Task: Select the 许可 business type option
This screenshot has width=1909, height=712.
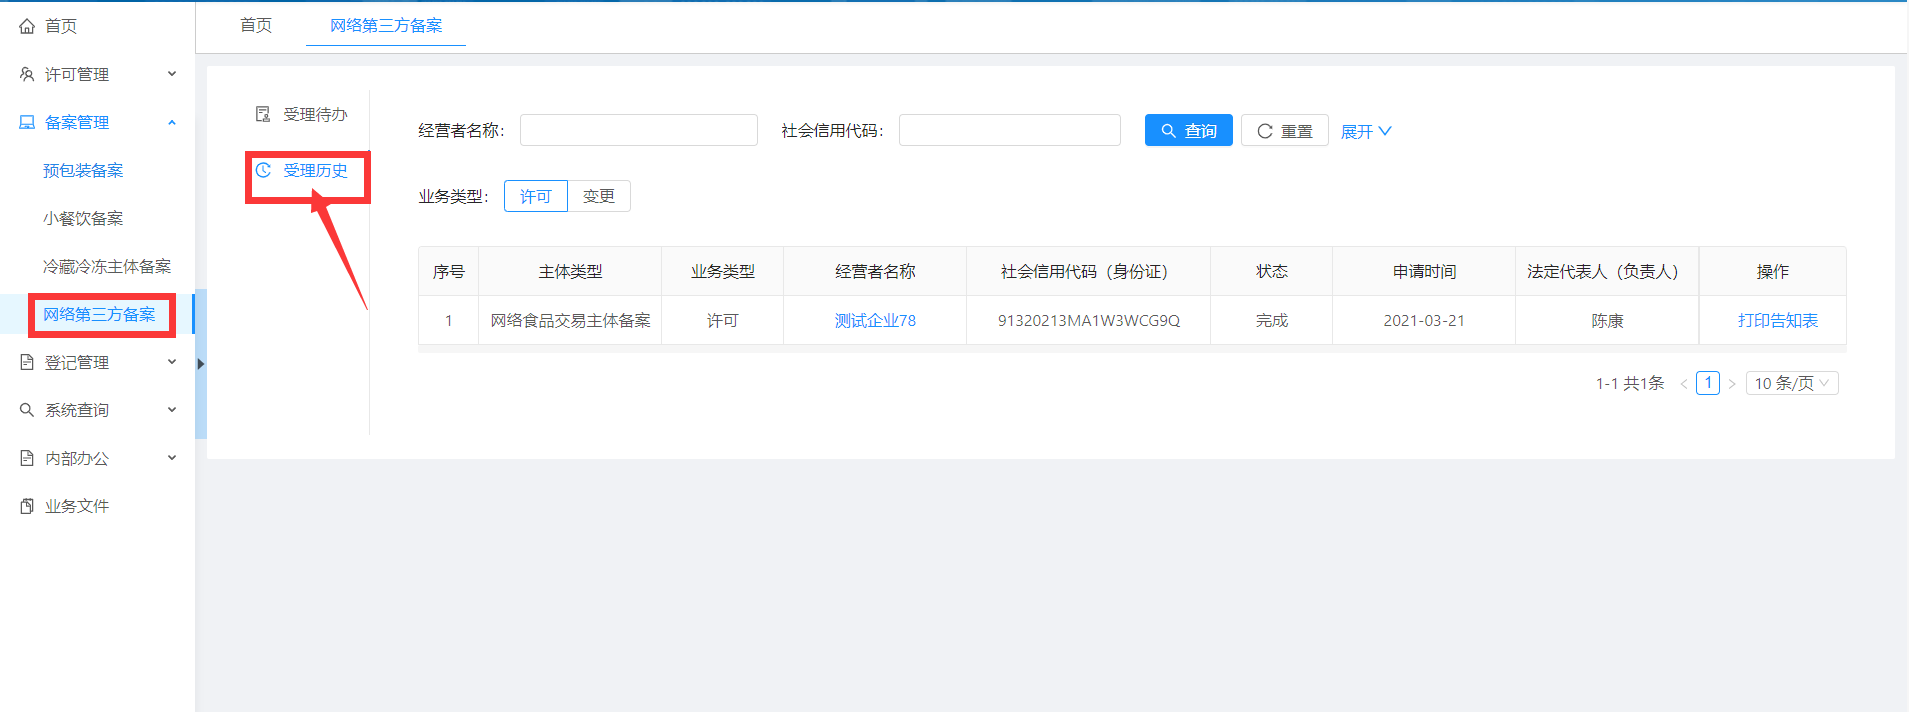Action: tap(535, 196)
